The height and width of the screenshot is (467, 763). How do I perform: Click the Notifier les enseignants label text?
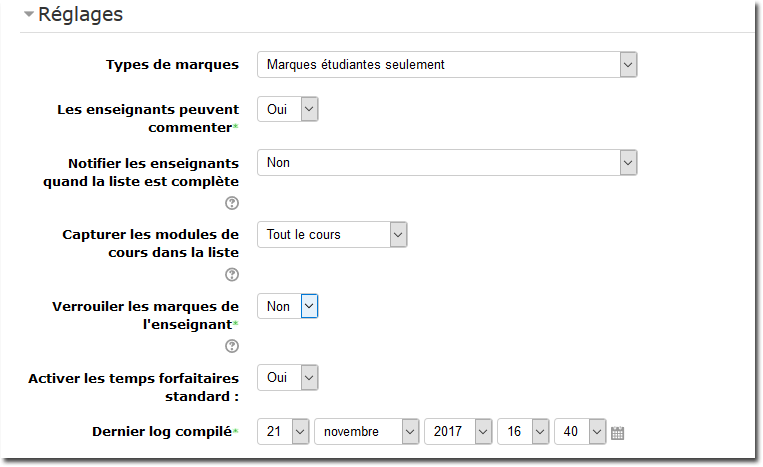(141, 172)
